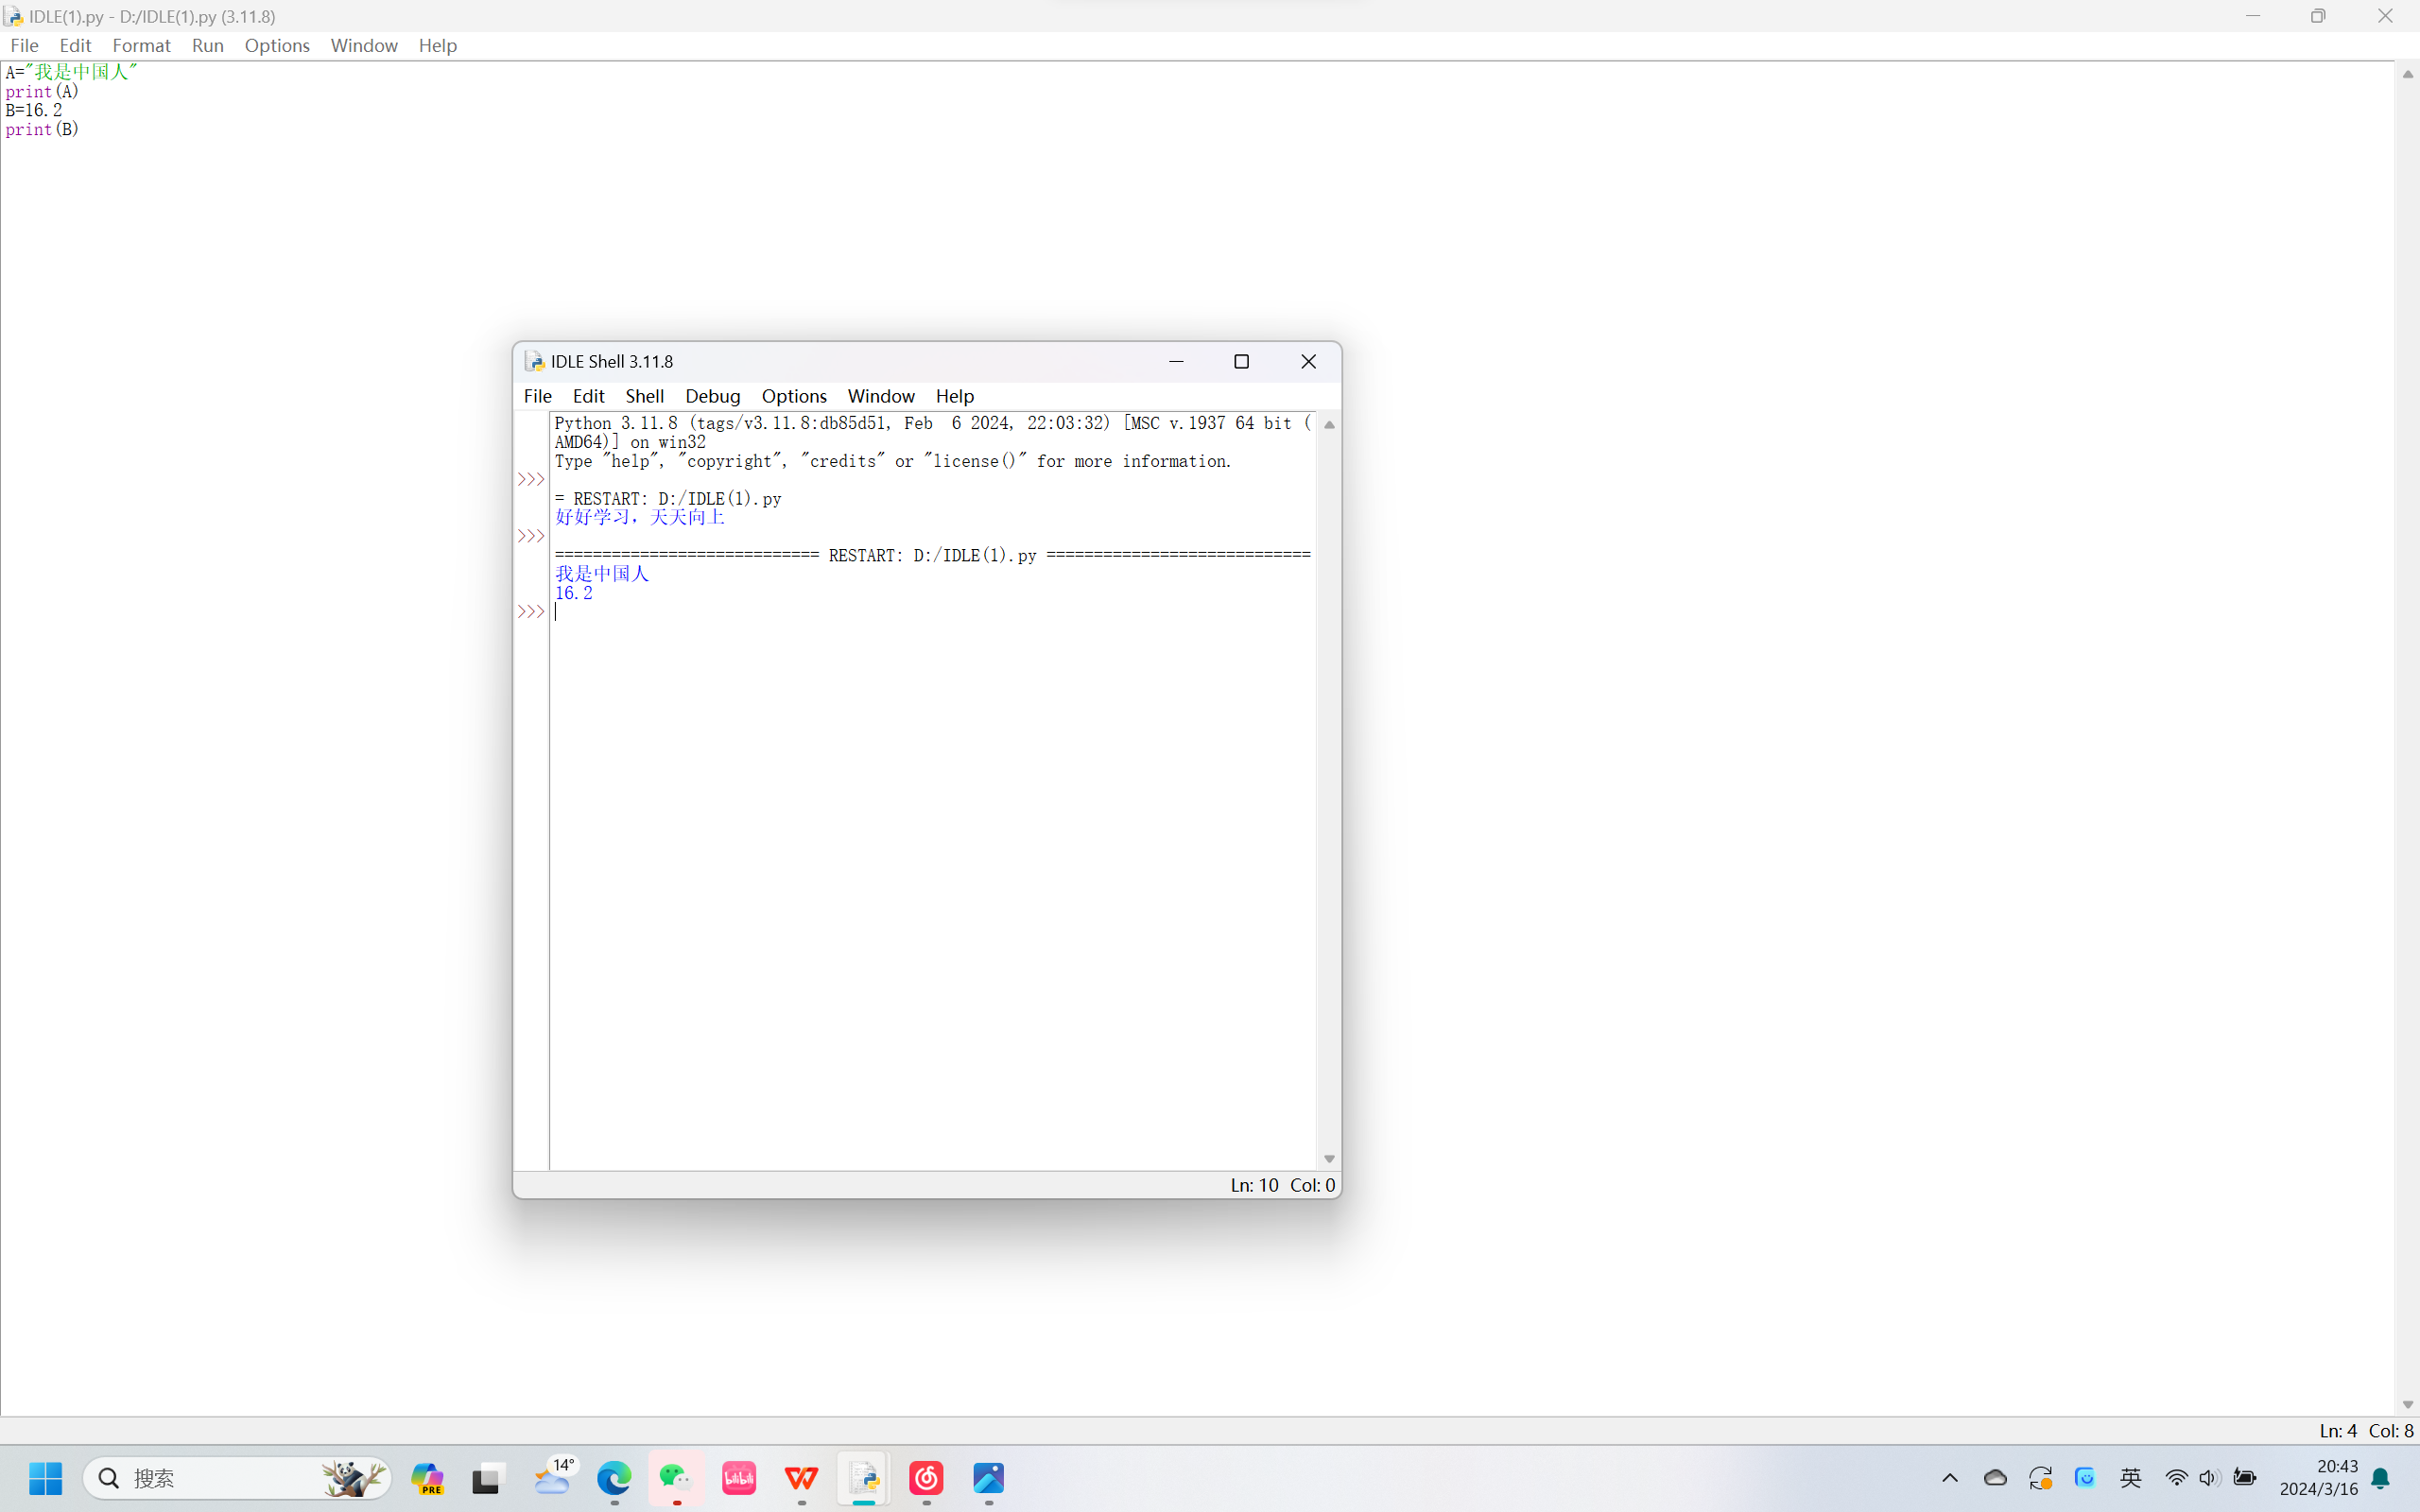Open NetEase Cloud Music taskbar icon
2420x1512 pixels.
pos(926,1477)
